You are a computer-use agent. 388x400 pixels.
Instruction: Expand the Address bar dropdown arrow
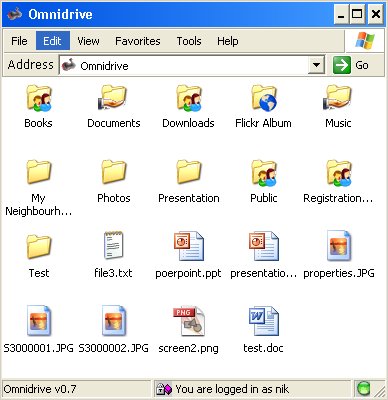click(x=316, y=65)
